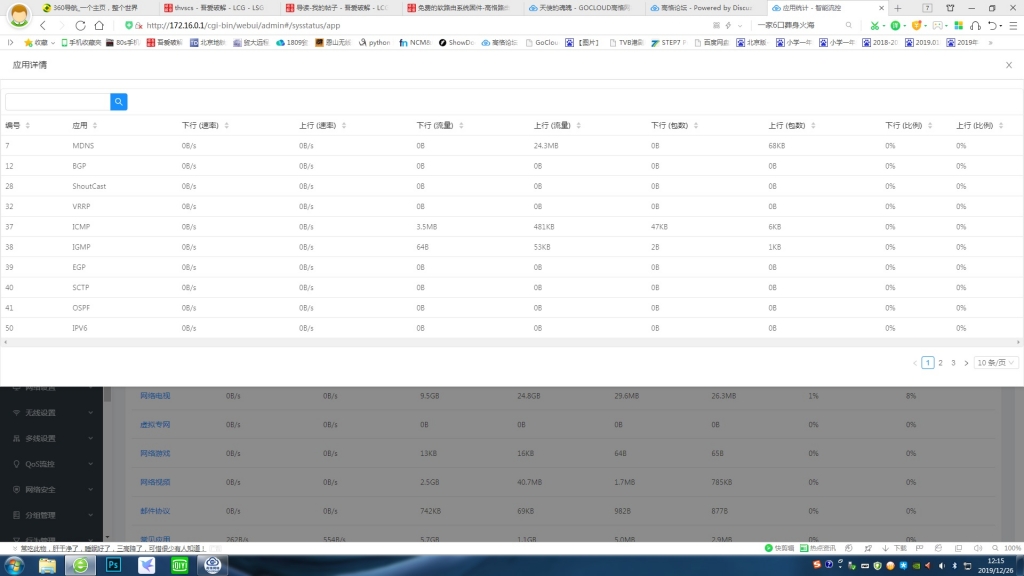The image size is (1024, 576).
Task: Click the 24.3MB upstream traffic value
Action: point(546,146)
